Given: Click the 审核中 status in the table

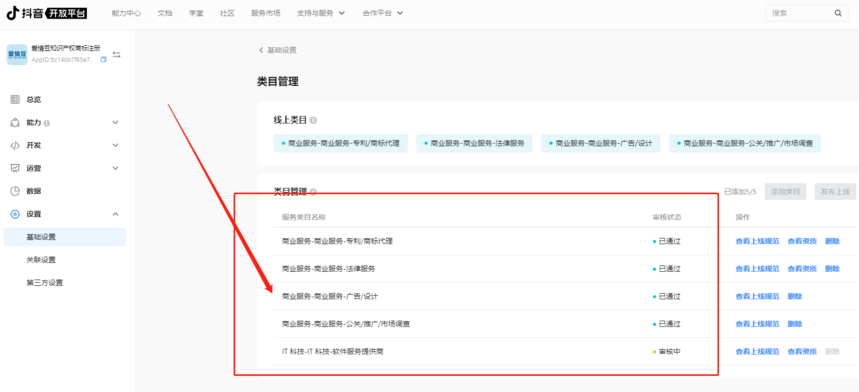Looking at the screenshot, I should [x=667, y=351].
